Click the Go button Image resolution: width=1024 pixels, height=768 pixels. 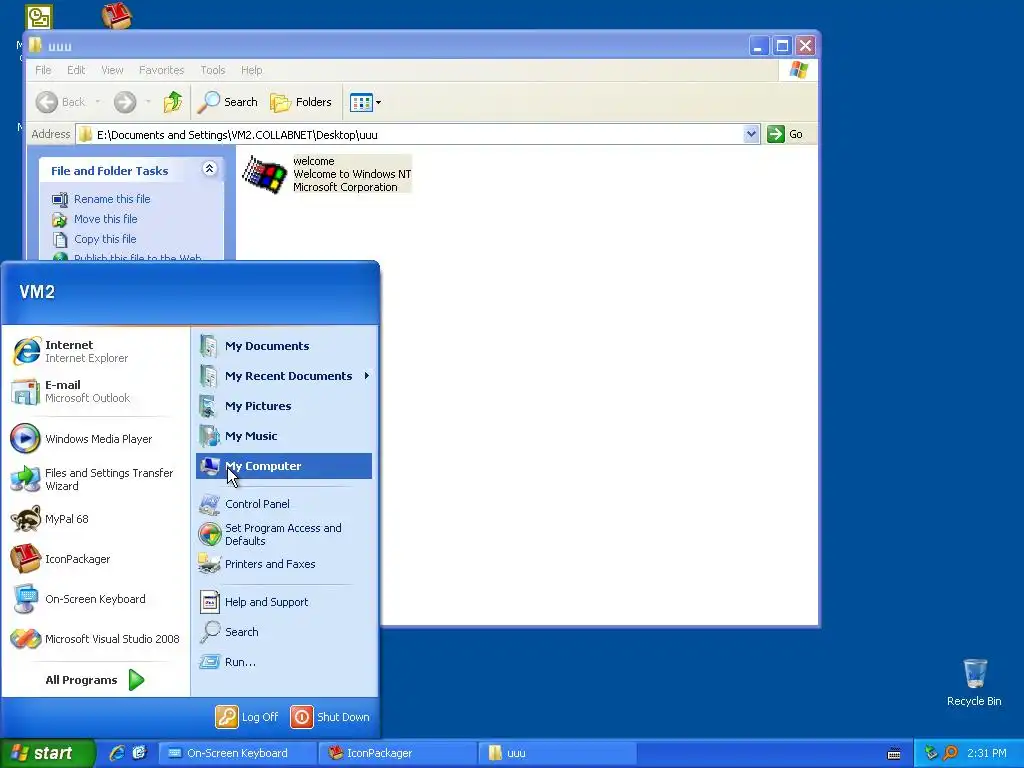[x=786, y=134]
